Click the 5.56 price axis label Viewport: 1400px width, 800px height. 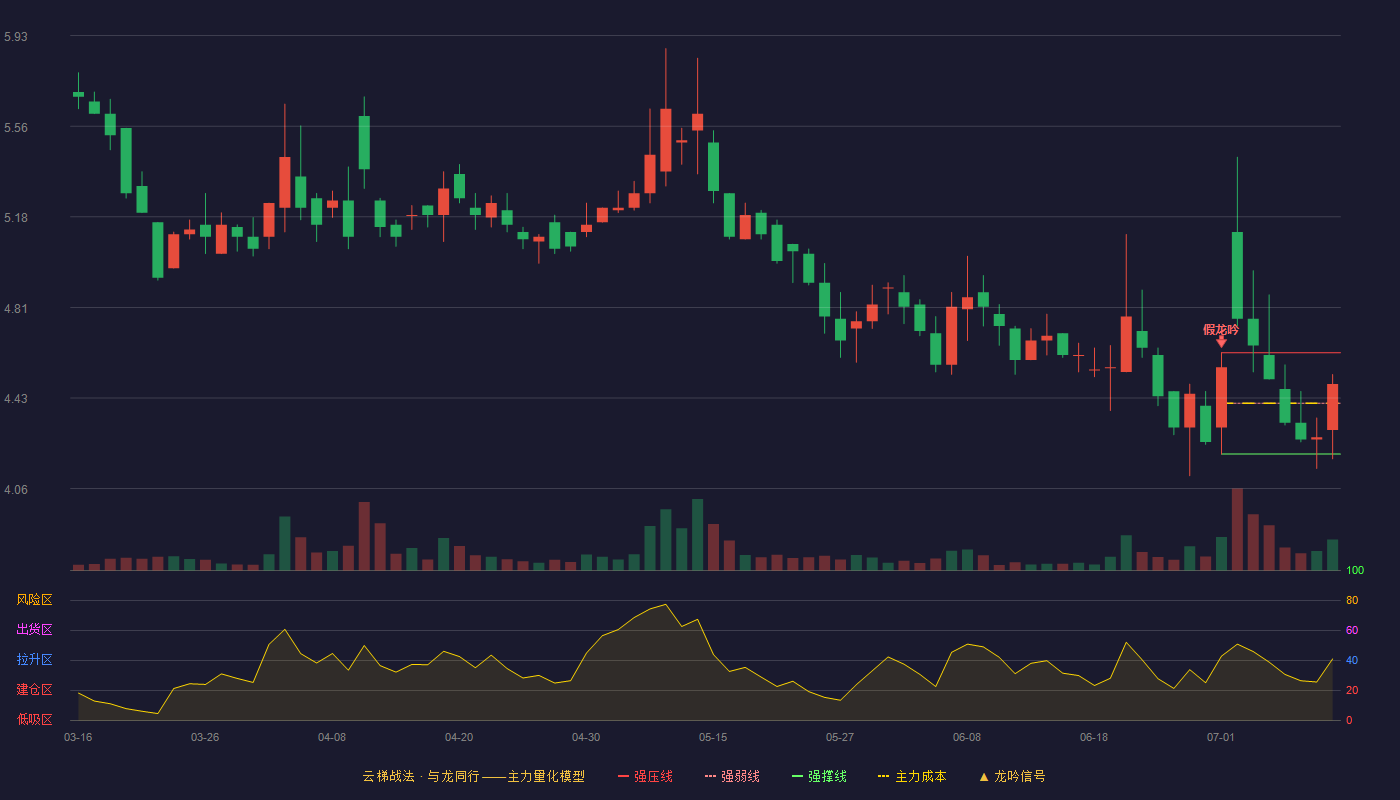pyautogui.click(x=16, y=128)
